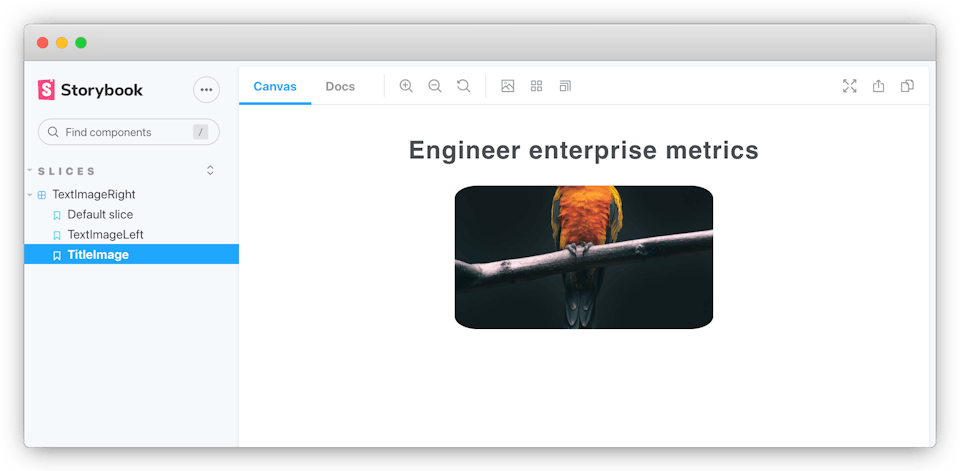Click the zoom in magnifier icon
Screen dimensions: 960x471
(x=406, y=86)
